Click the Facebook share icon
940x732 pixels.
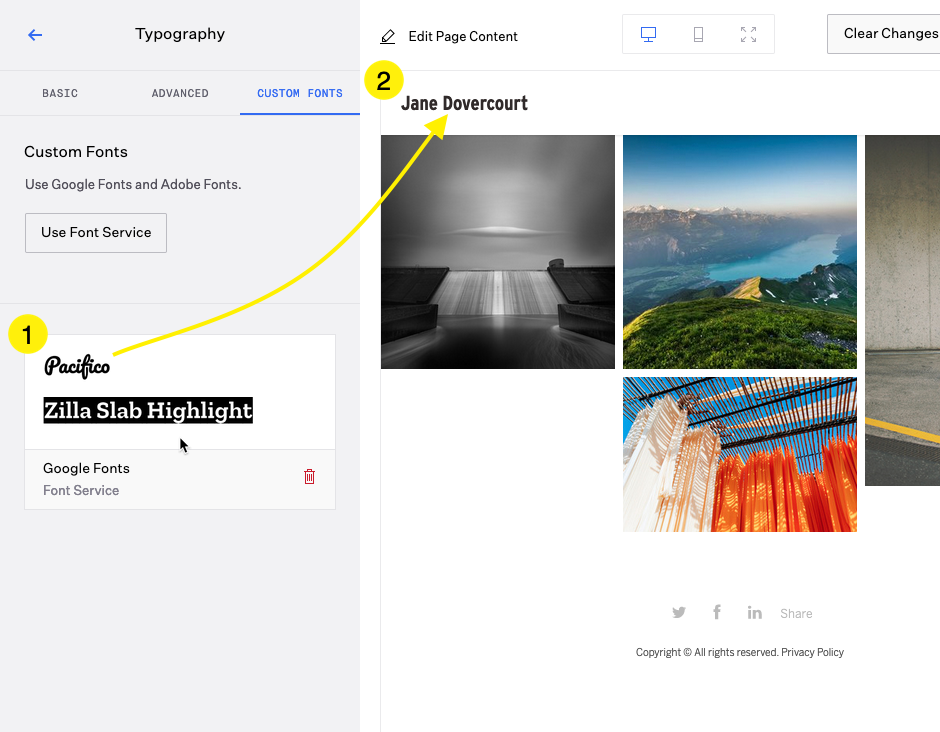[716, 611]
